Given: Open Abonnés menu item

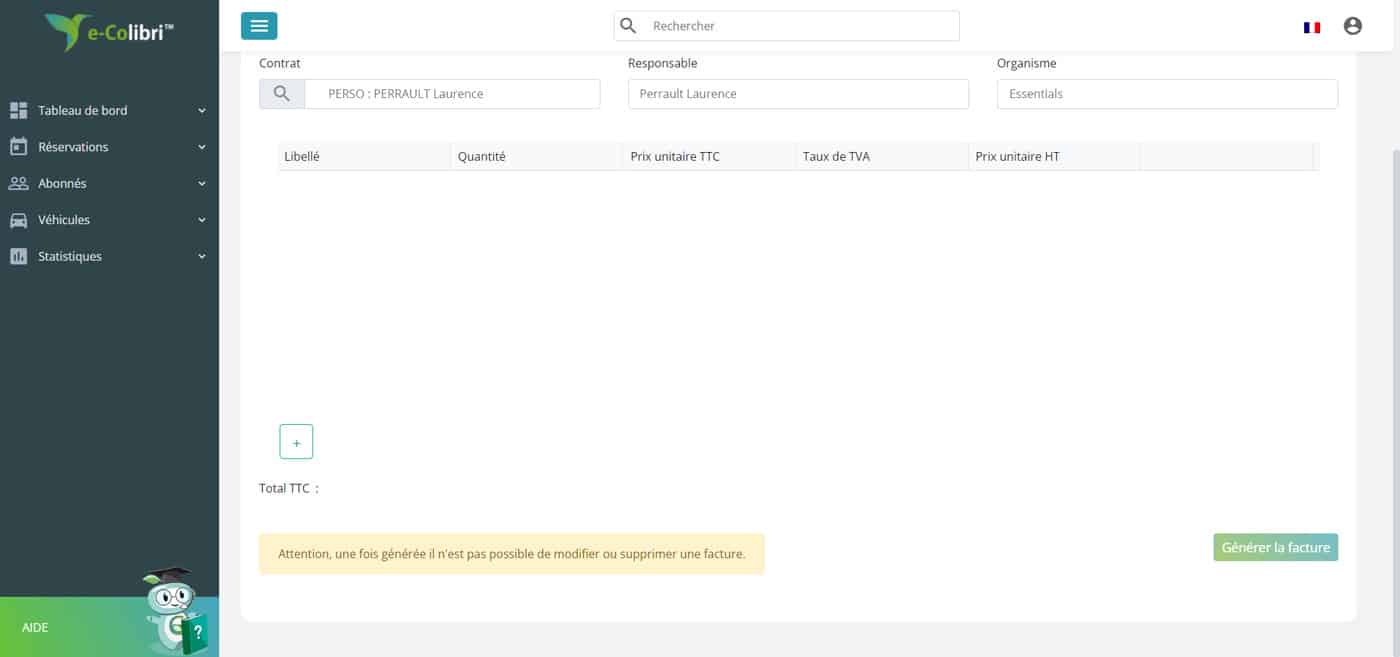Looking at the screenshot, I should [x=109, y=184].
